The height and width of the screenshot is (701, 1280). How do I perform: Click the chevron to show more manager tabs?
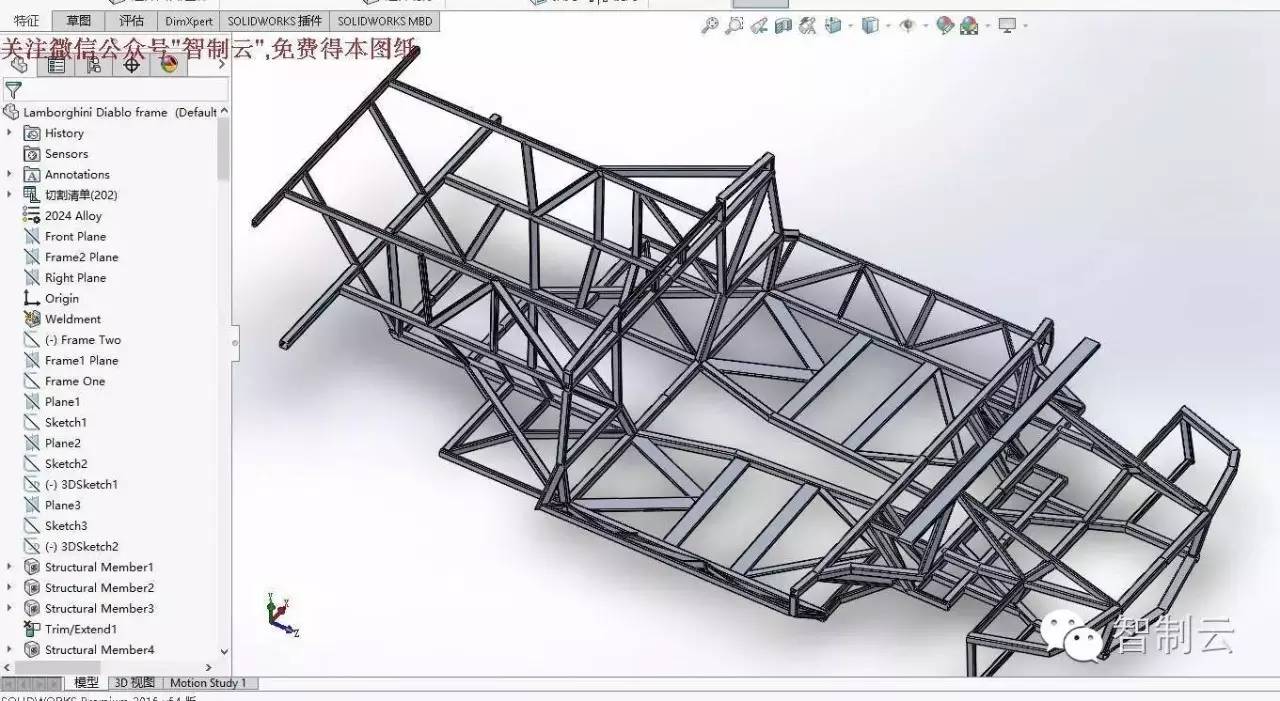coord(221,65)
